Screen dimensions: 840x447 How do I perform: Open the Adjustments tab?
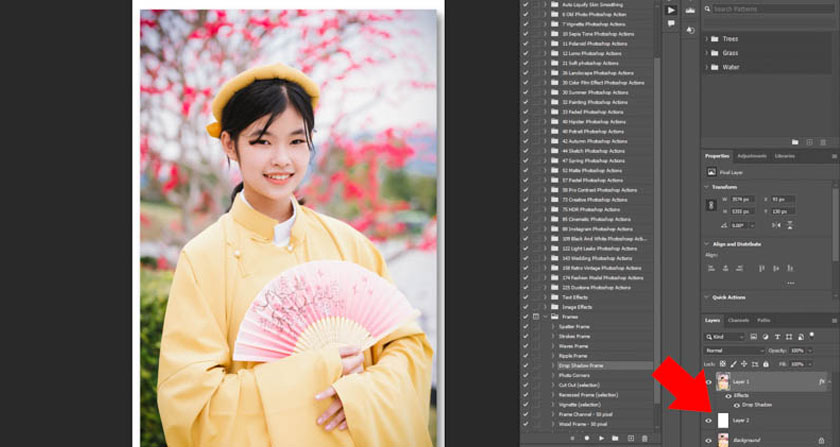pyautogui.click(x=751, y=156)
